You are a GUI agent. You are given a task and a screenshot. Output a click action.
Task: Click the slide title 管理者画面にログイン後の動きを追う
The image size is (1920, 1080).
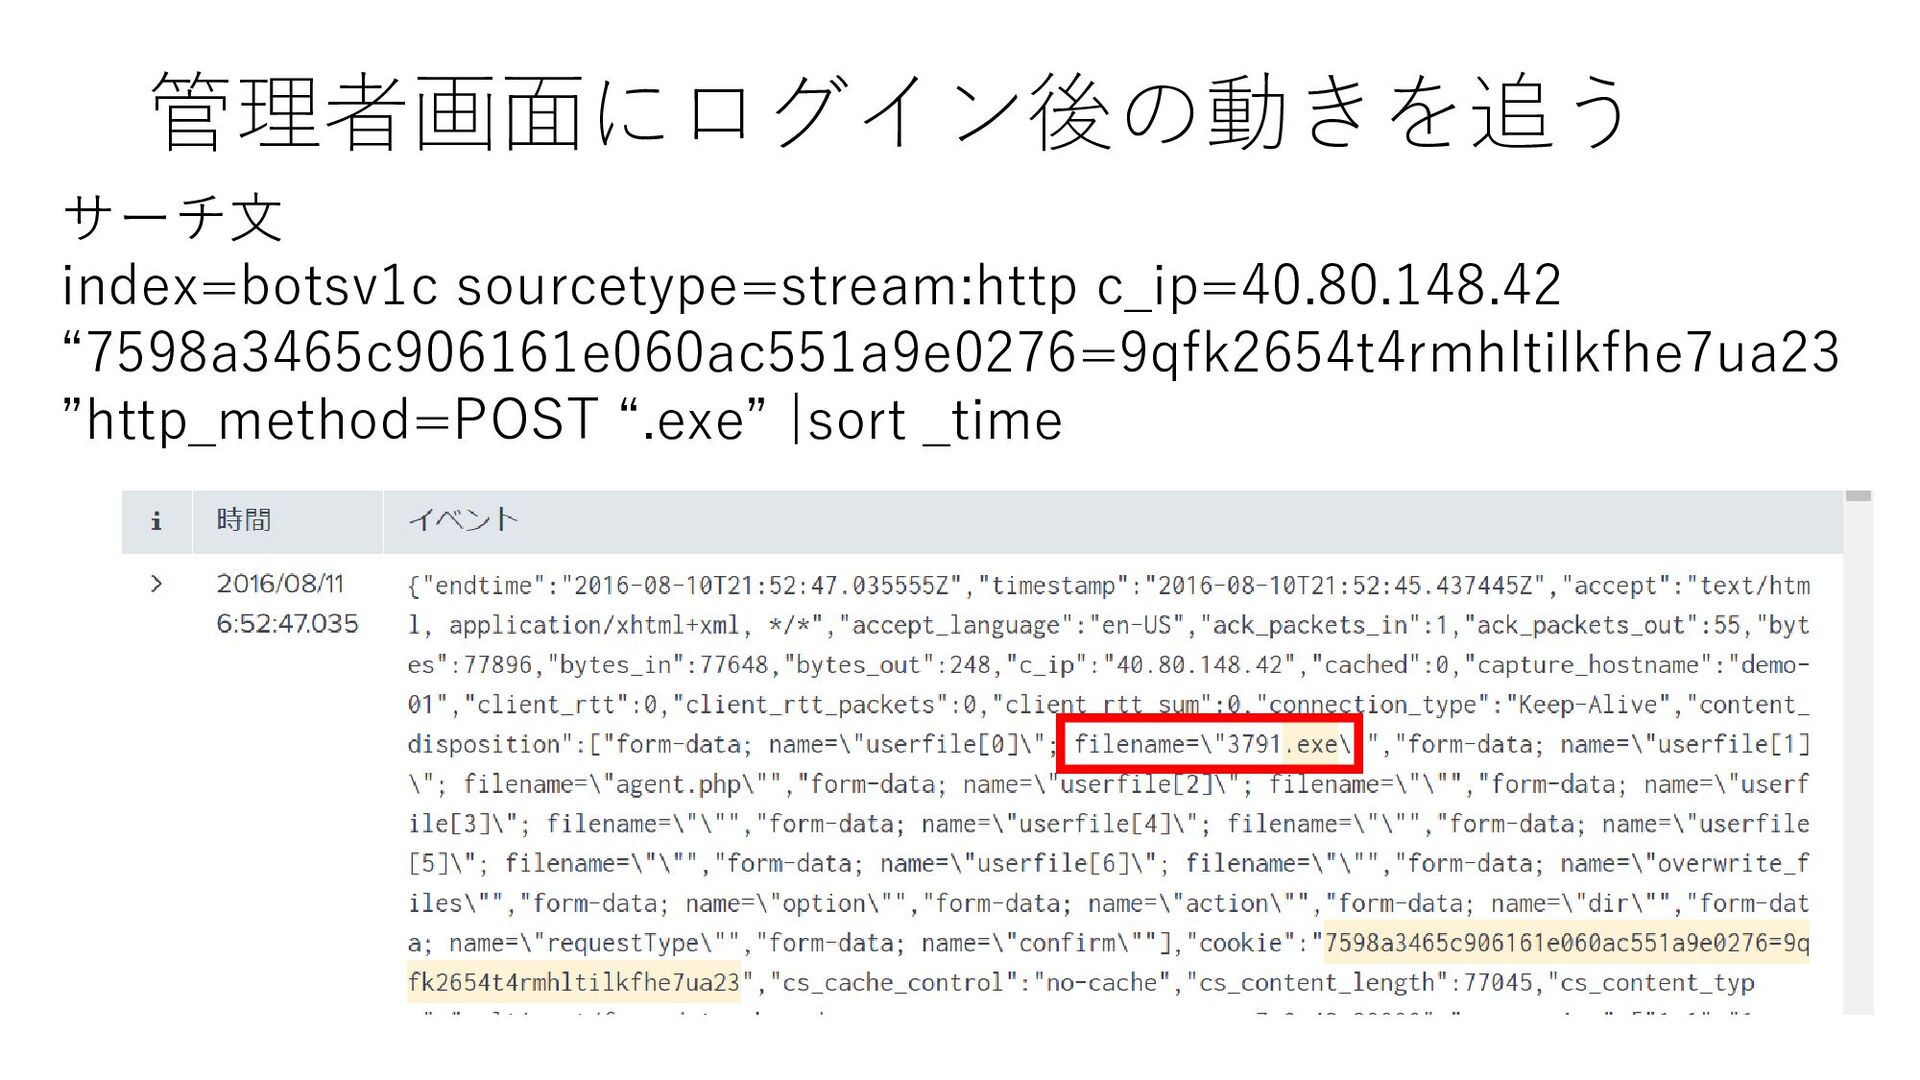point(890,112)
